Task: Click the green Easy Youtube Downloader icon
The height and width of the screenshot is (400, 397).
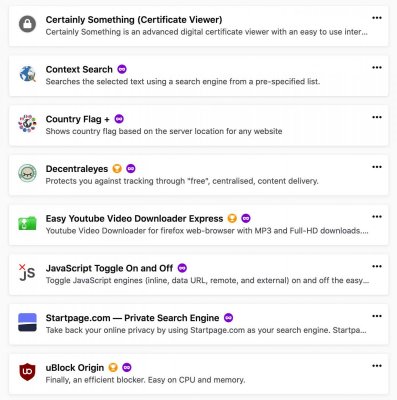Action: click(27, 223)
